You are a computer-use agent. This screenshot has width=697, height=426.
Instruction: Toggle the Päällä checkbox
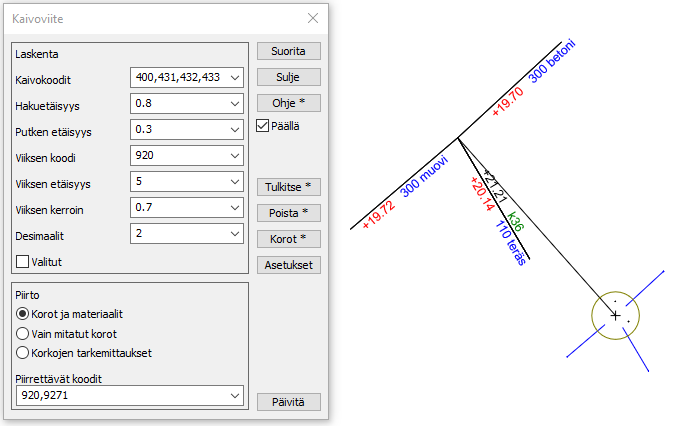pos(264,126)
